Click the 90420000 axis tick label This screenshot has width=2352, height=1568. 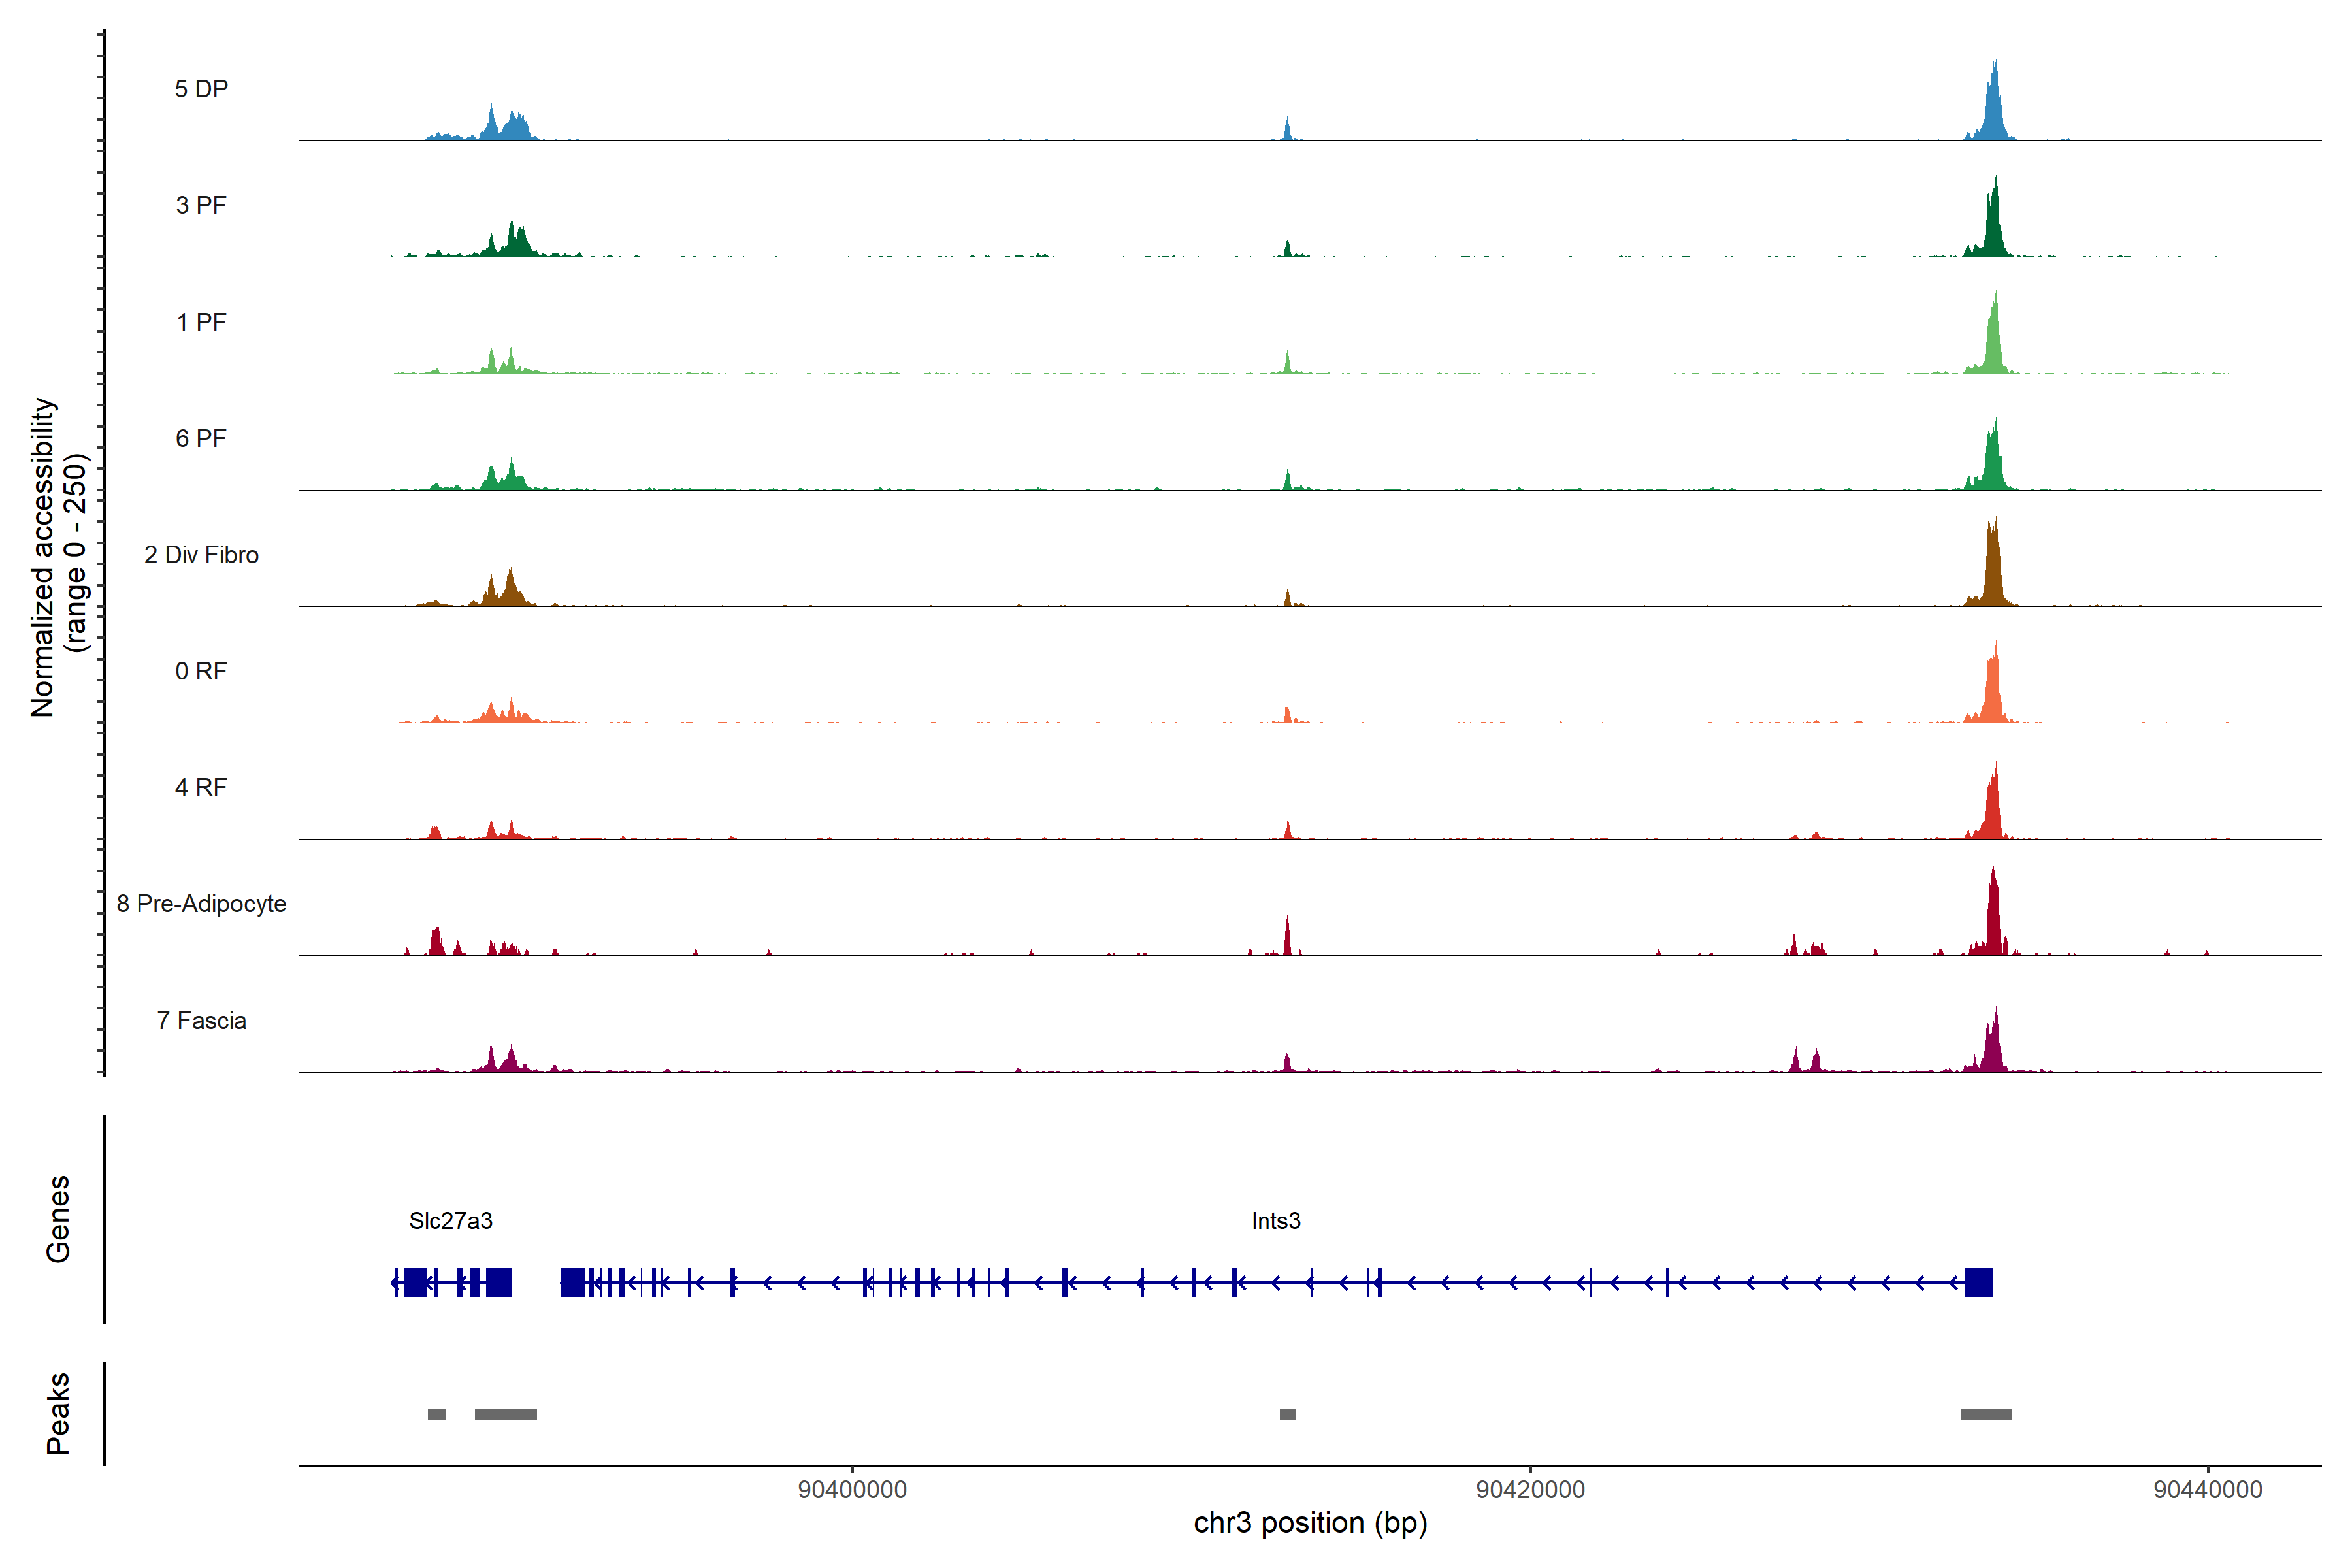pyautogui.click(x=1530, y=1490)
